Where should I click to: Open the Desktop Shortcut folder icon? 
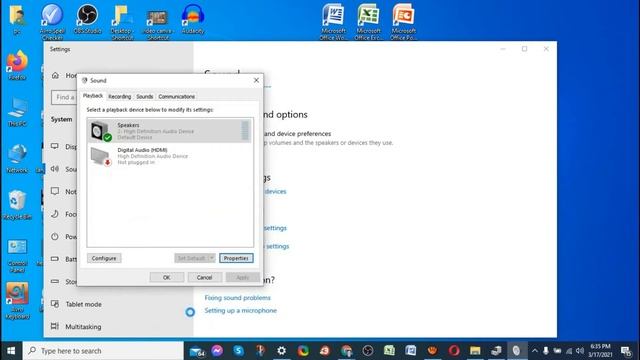click(122, 21)
